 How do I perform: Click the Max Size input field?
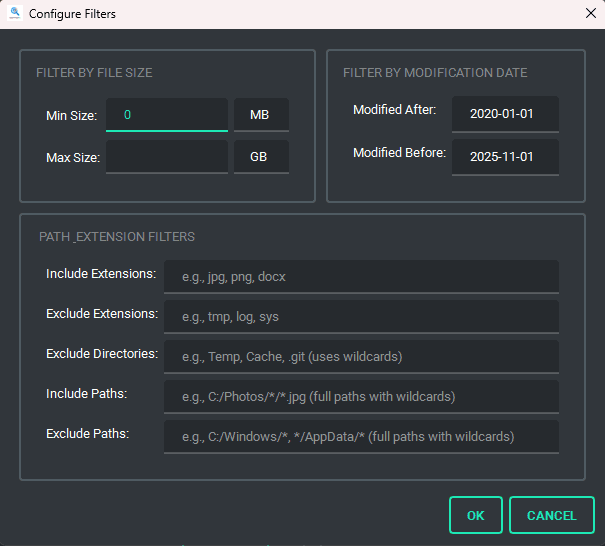(x=167, y=157)
